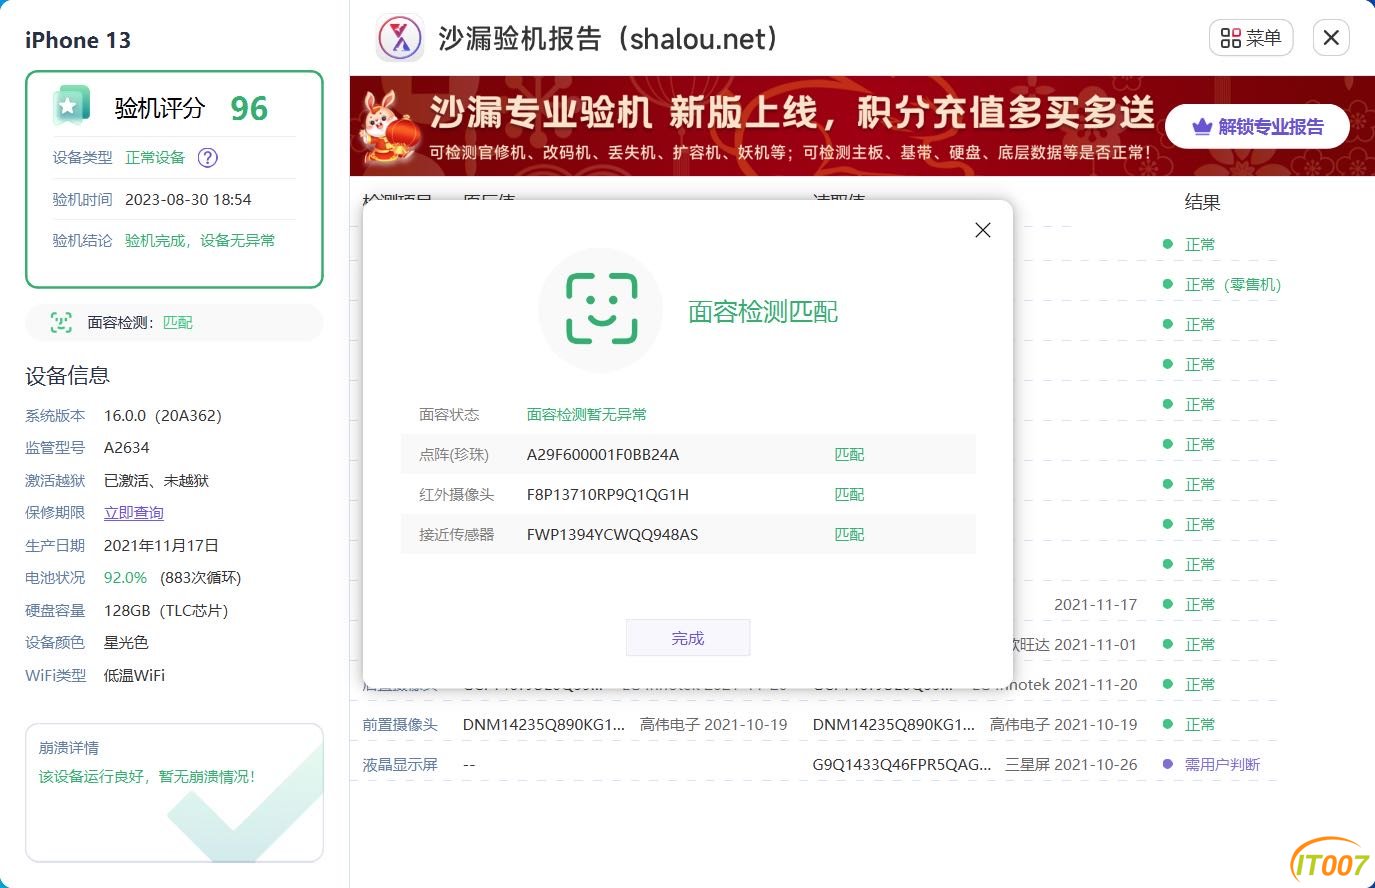Click the large green face scan icon
The image size is (1375, 888).
(601, 310)
